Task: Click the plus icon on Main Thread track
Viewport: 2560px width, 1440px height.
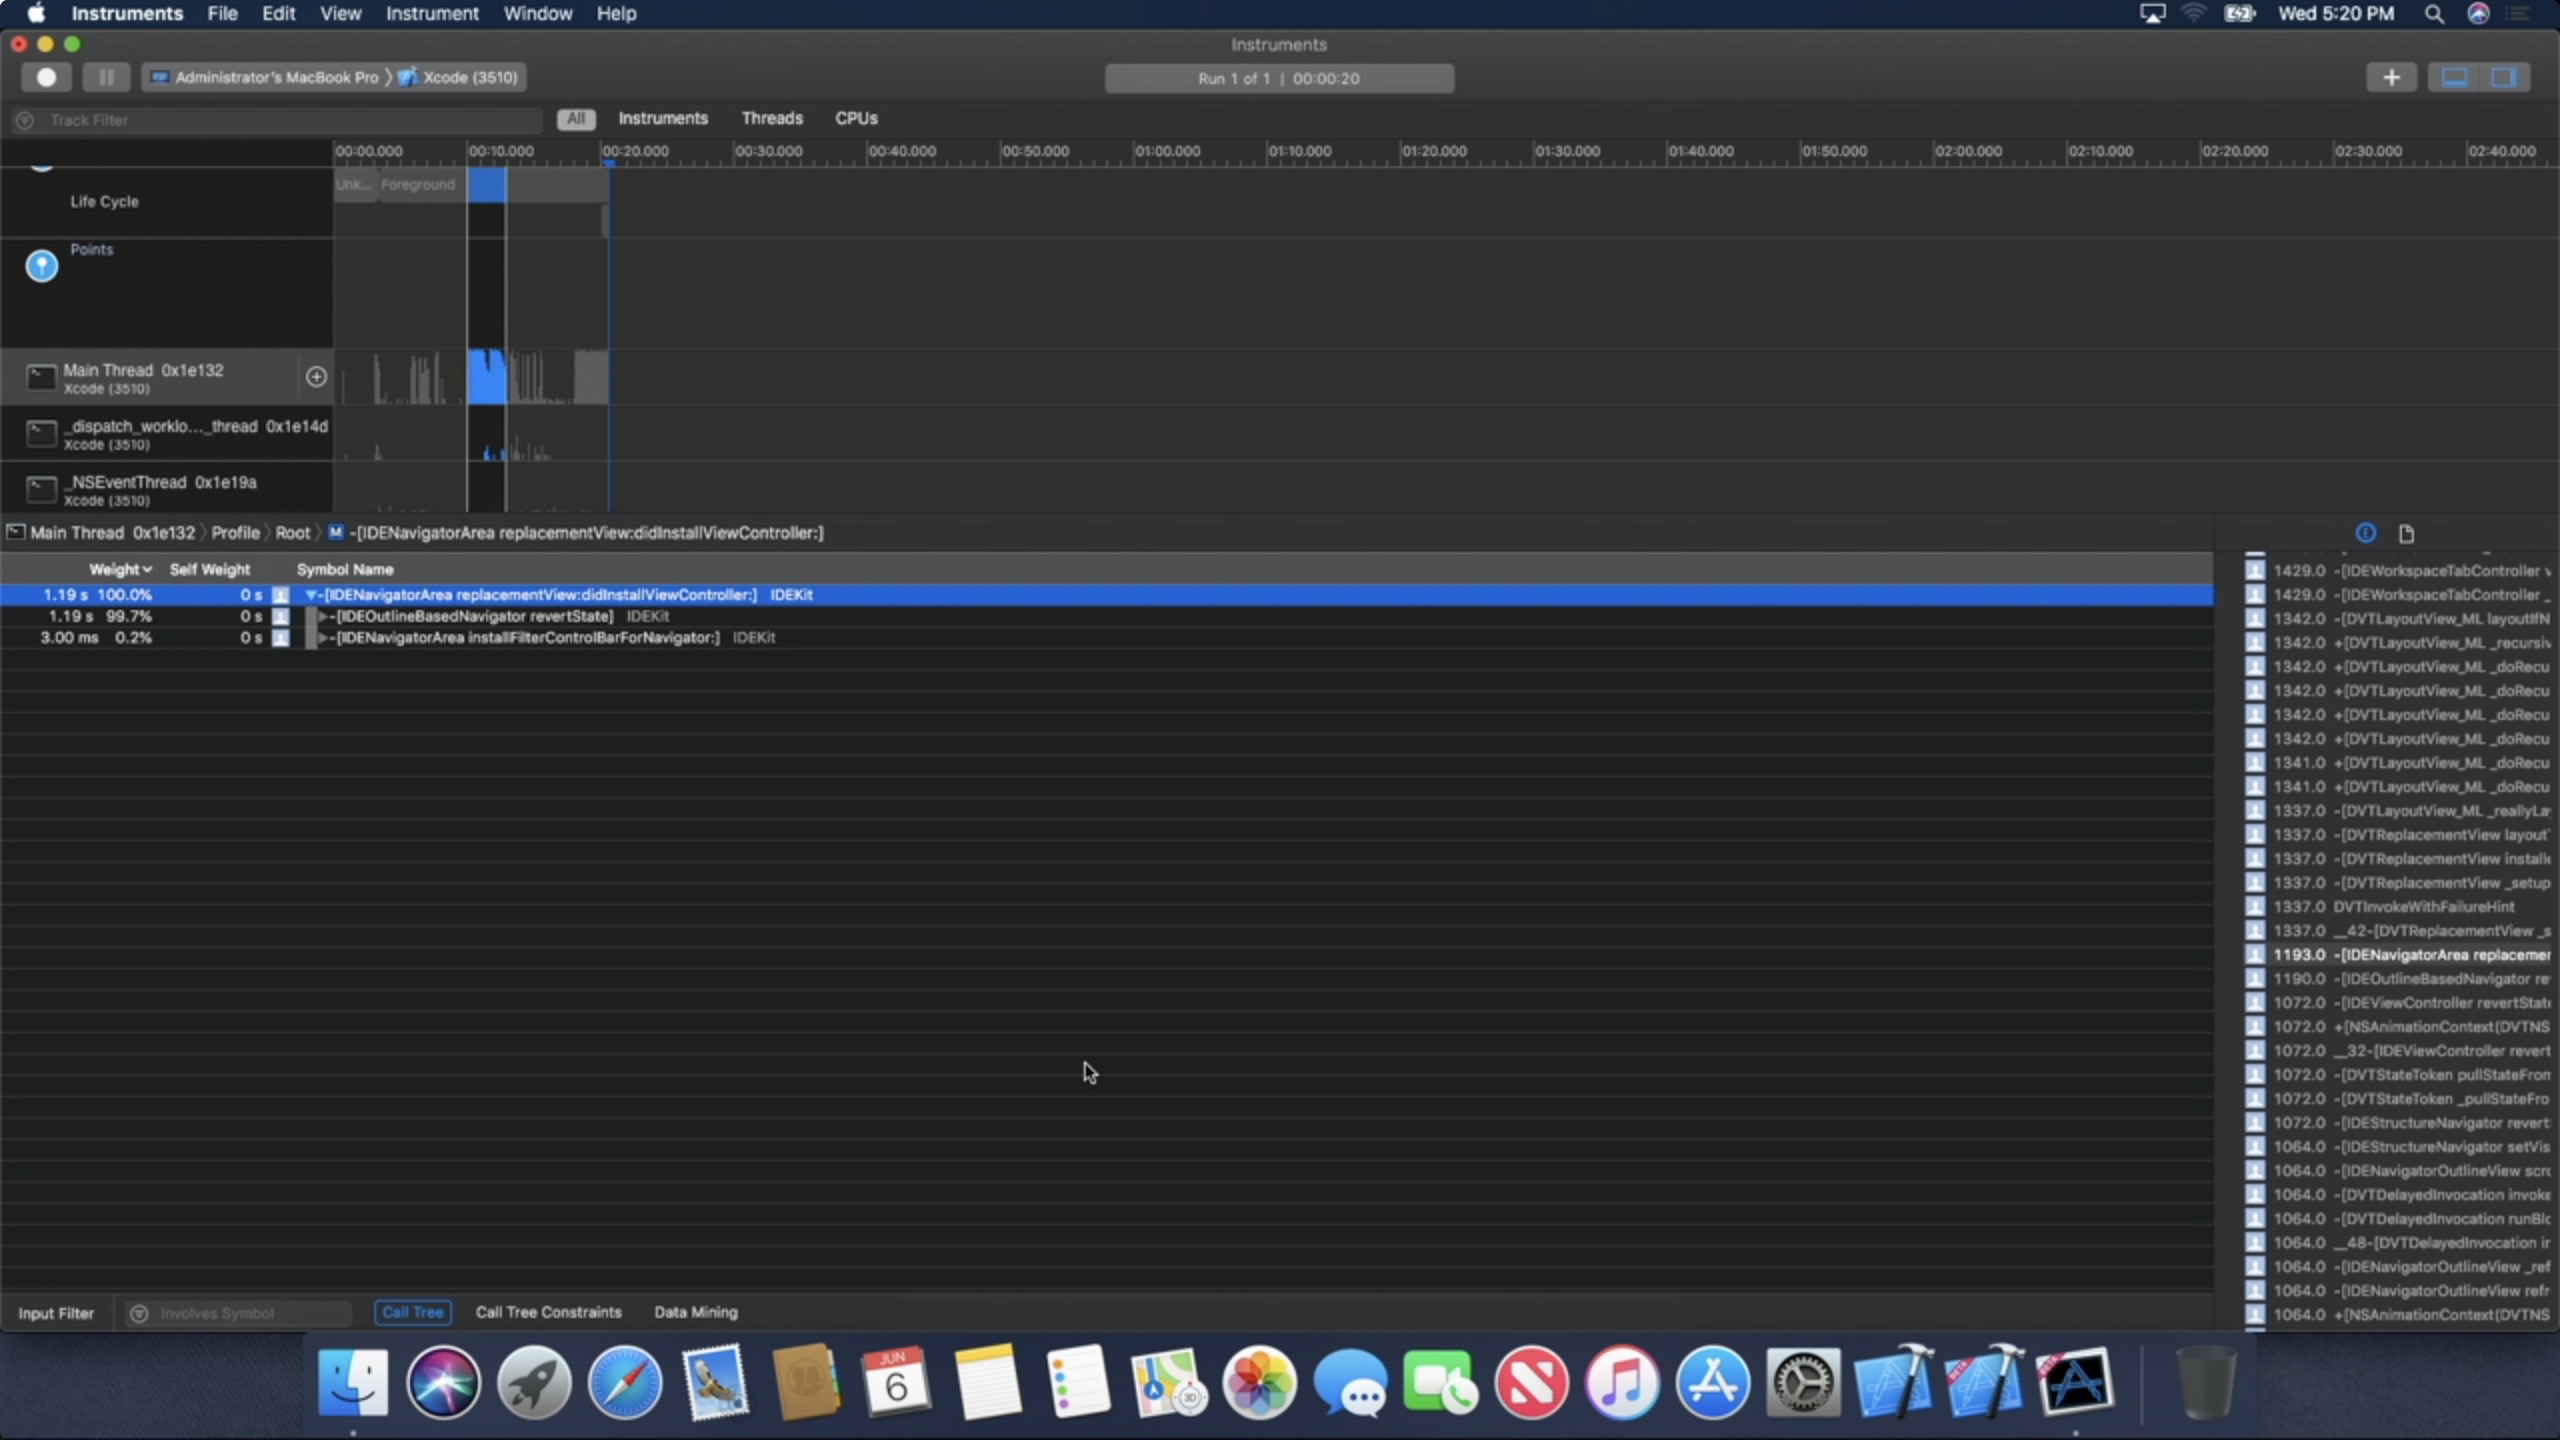Action: [x=316, y=376]
